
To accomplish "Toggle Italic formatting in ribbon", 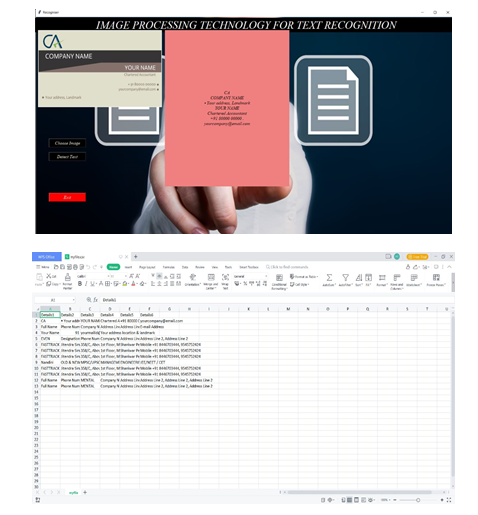I will coord(86,284).
